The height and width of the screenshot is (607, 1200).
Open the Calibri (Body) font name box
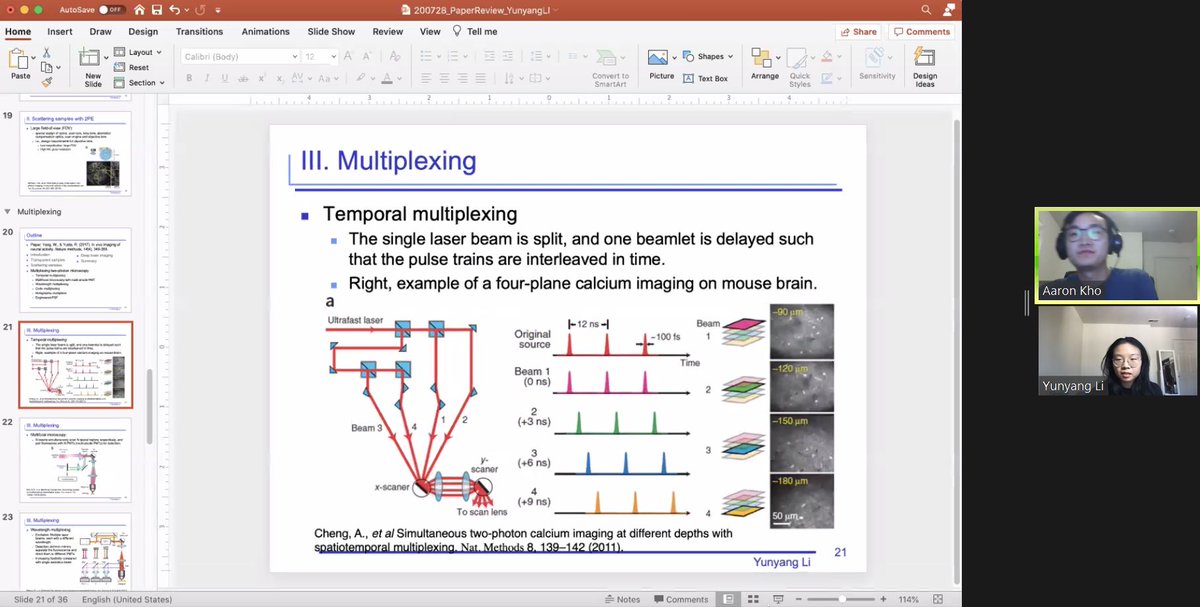(x=240, y=57)
